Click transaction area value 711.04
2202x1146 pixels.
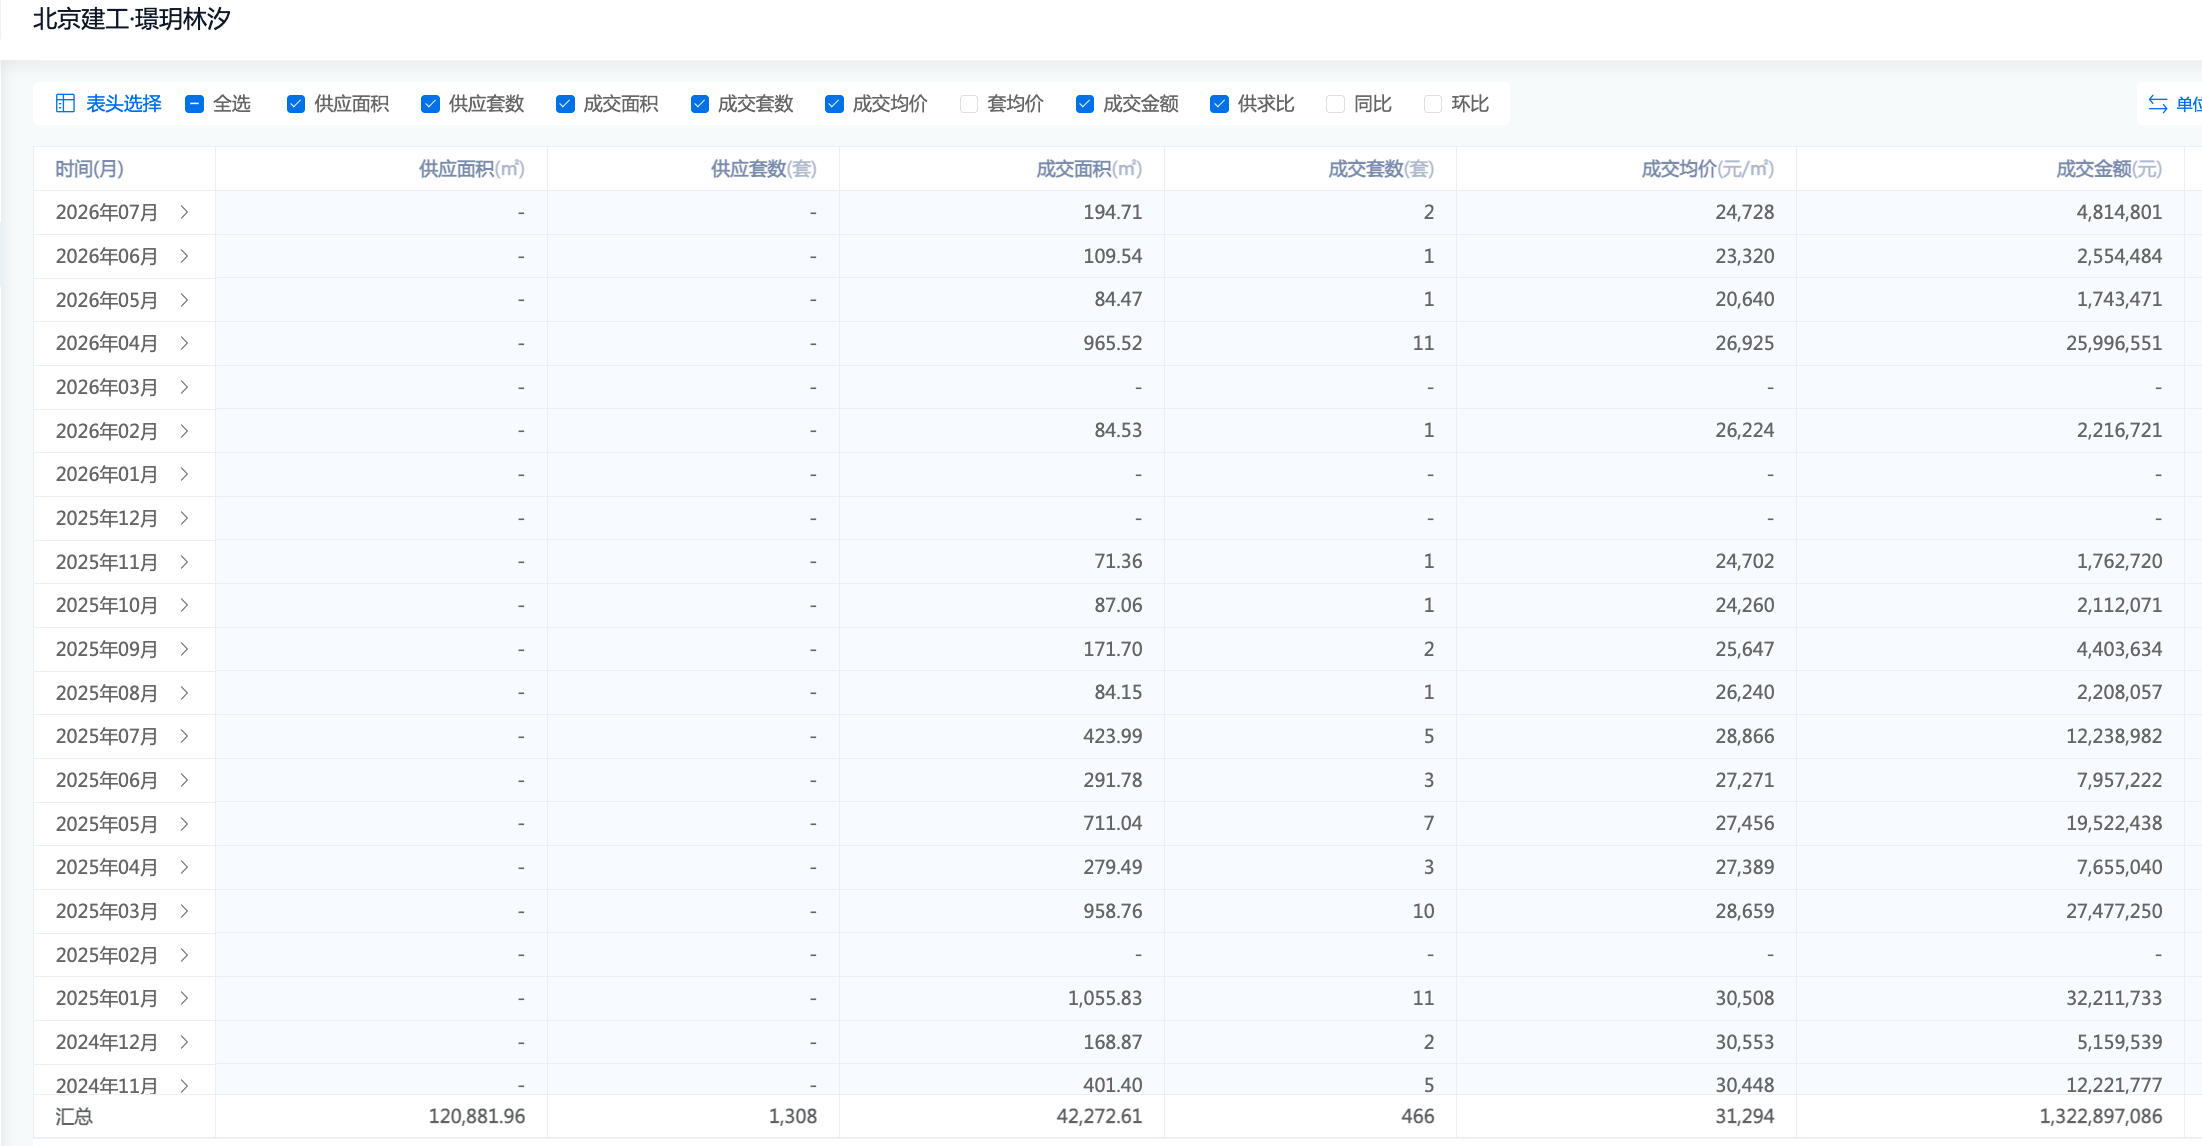click(1113, 823)
